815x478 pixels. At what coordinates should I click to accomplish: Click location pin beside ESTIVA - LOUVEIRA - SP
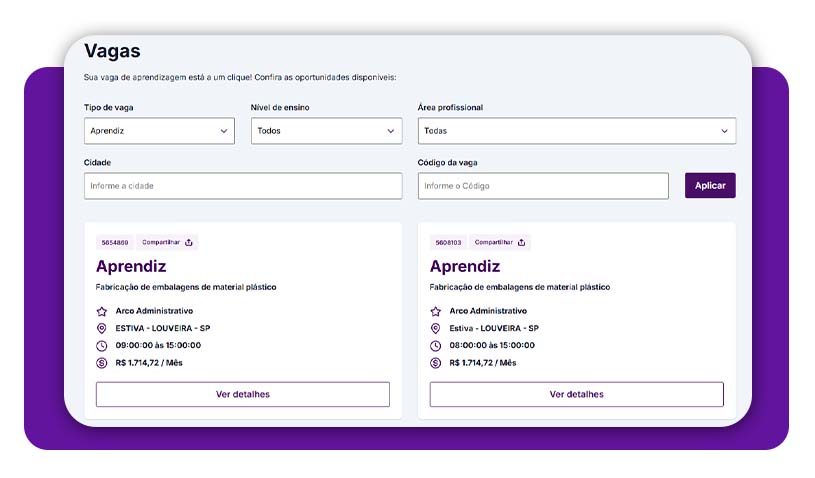(102, 328)
